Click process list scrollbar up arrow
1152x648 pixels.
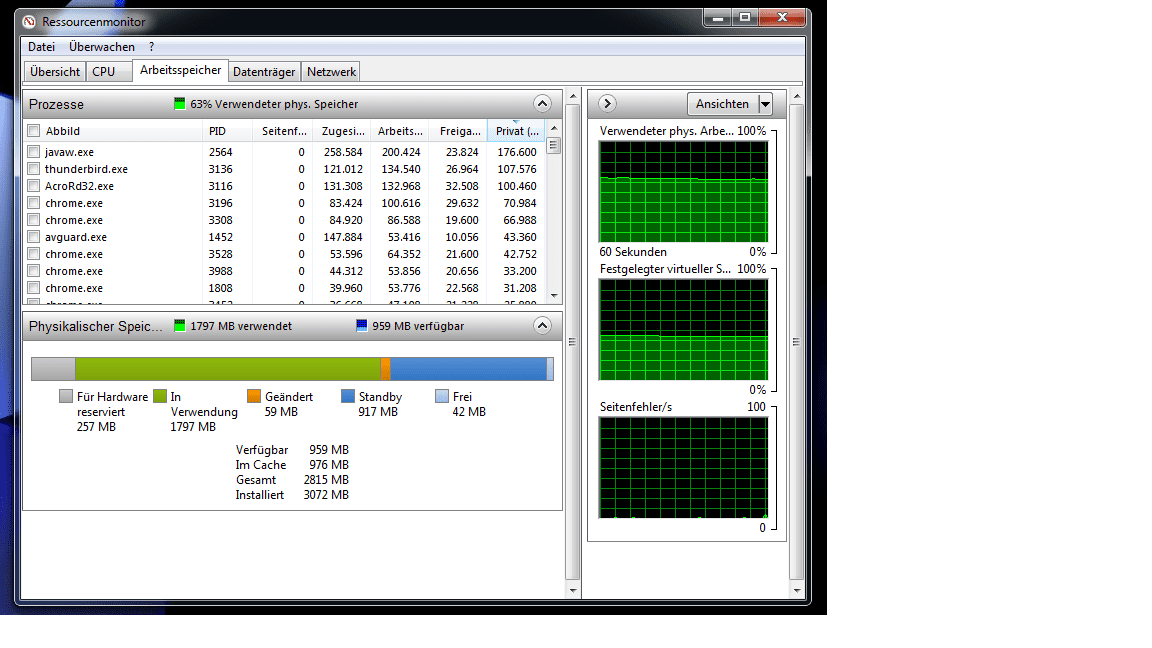point(554,128)
